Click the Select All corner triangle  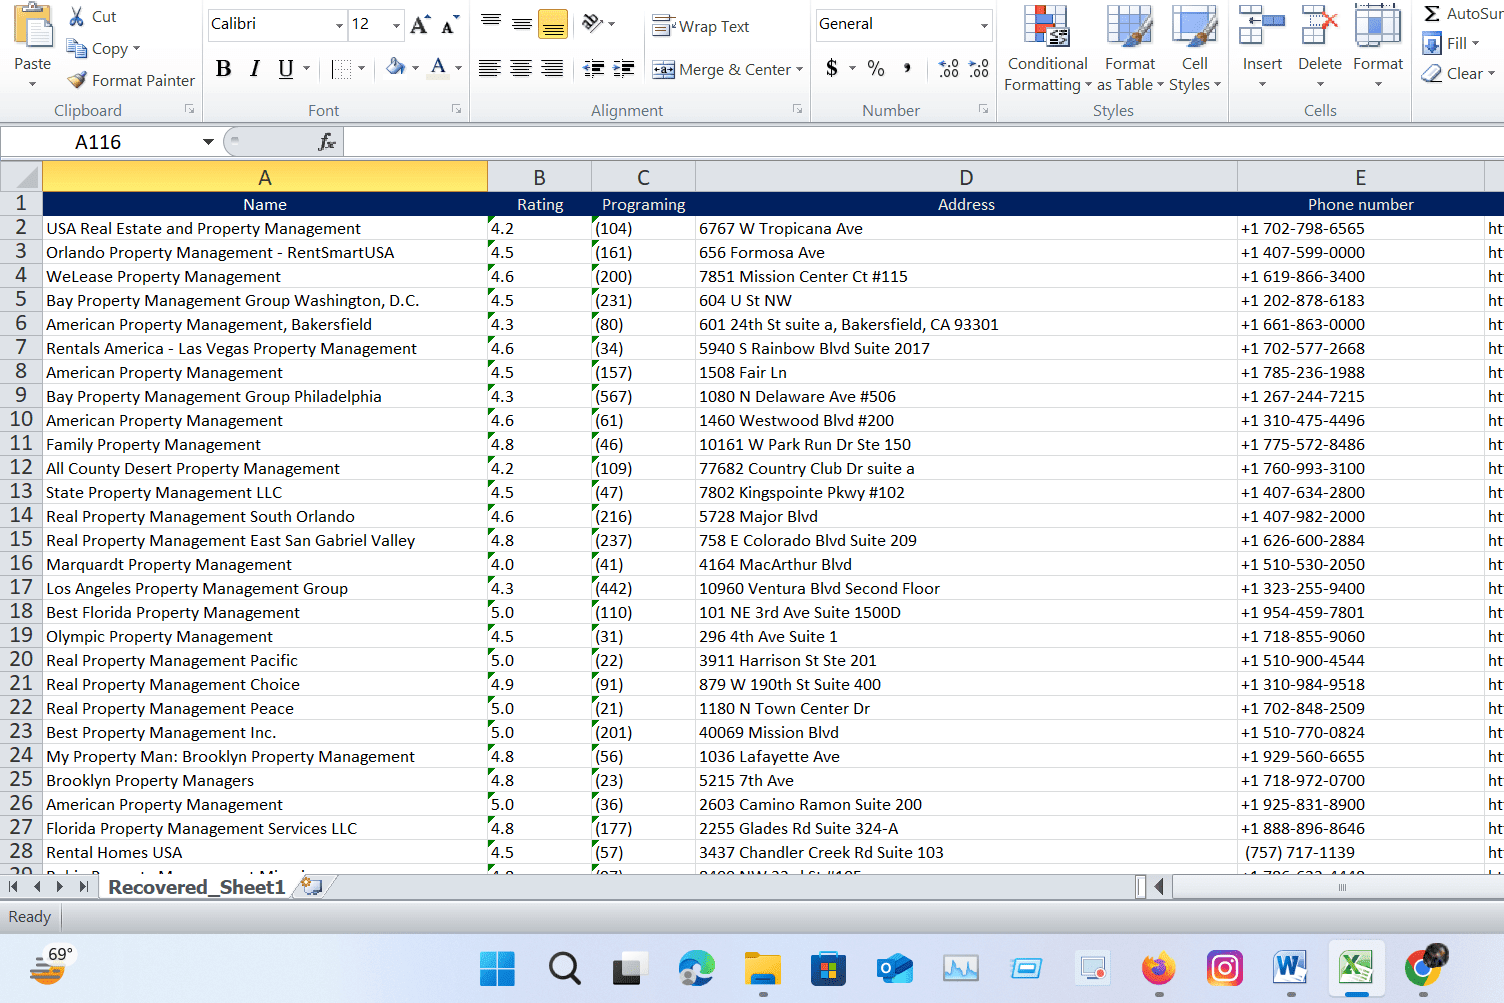point(21,177)
